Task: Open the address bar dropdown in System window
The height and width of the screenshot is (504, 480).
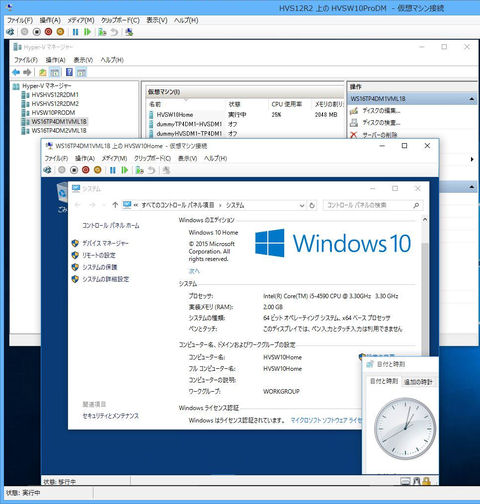Action: click(x=302, y=205)
